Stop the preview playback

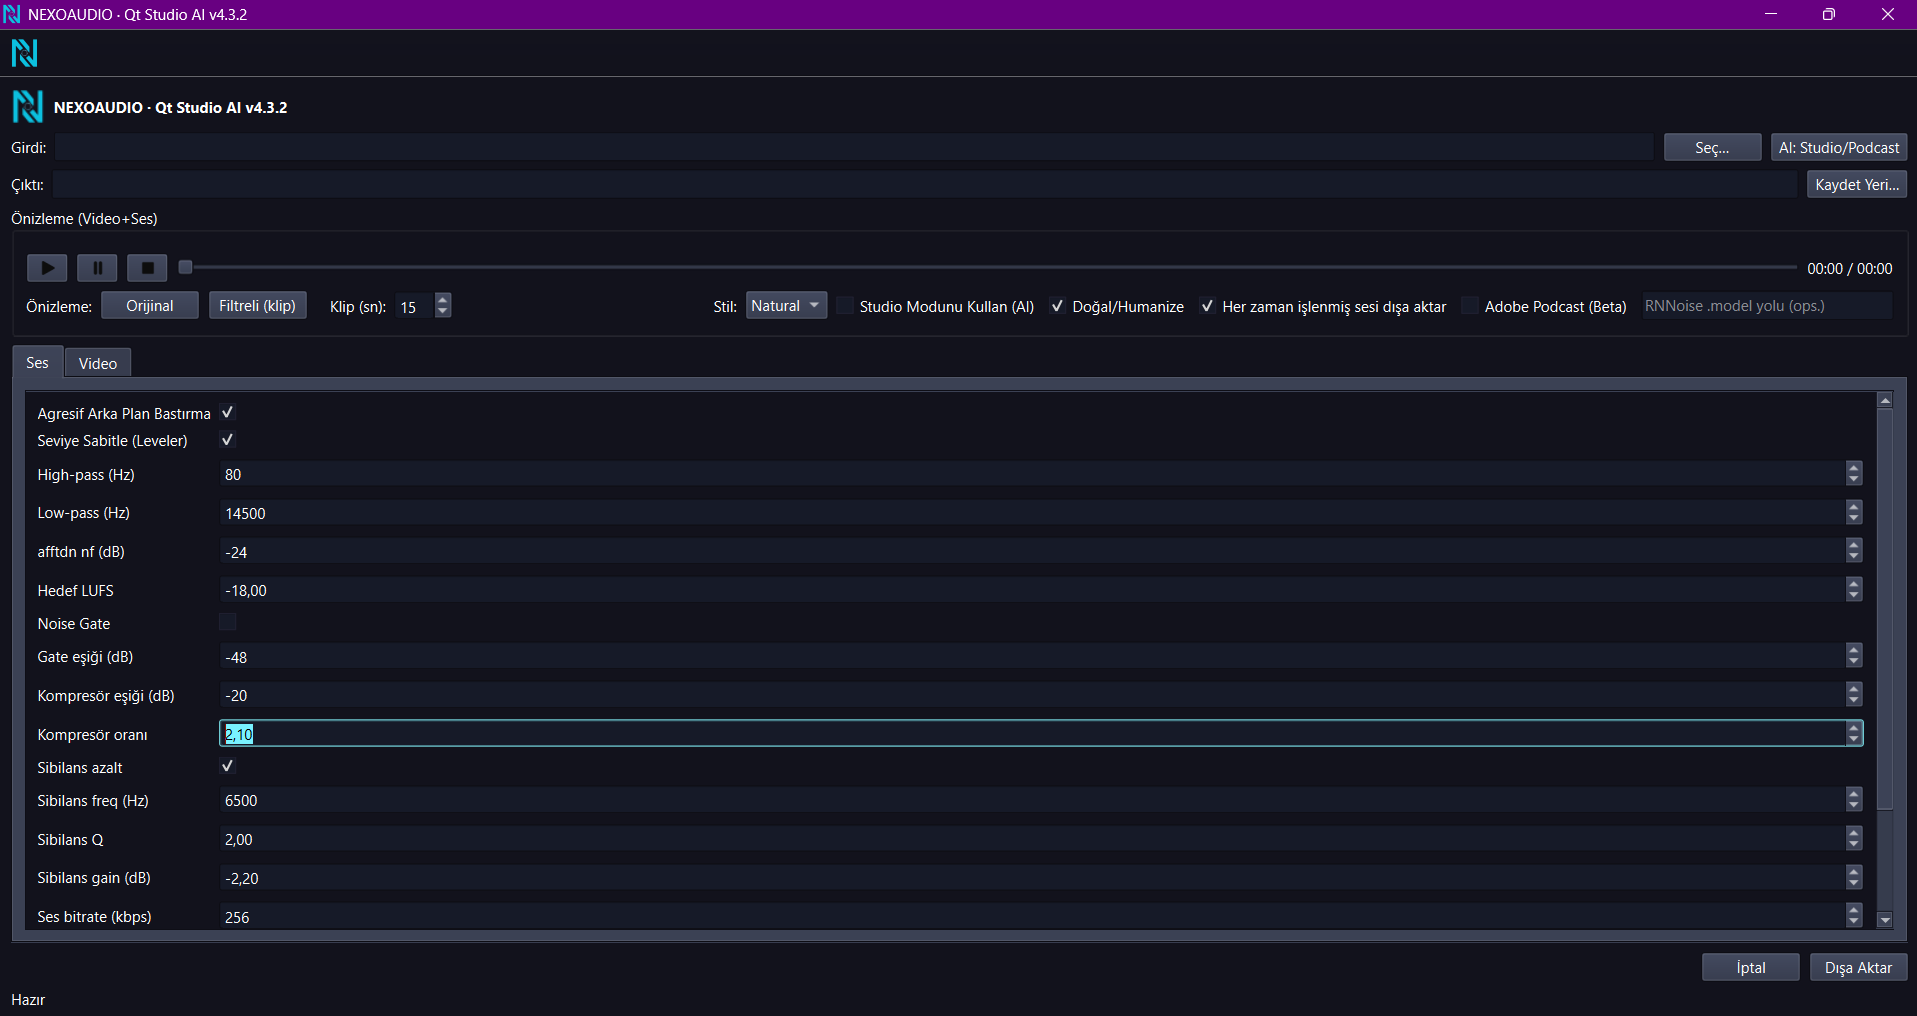(147, 268)
